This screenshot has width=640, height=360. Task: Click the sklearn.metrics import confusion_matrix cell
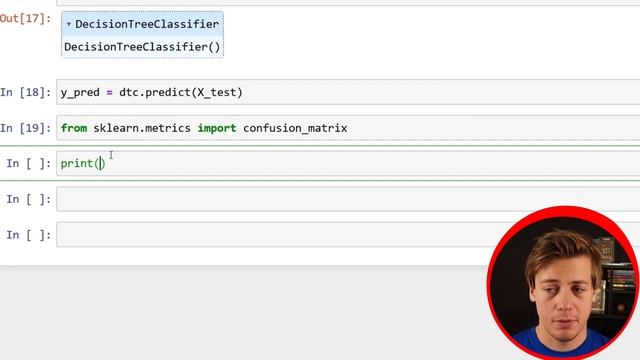click(348, 128)
